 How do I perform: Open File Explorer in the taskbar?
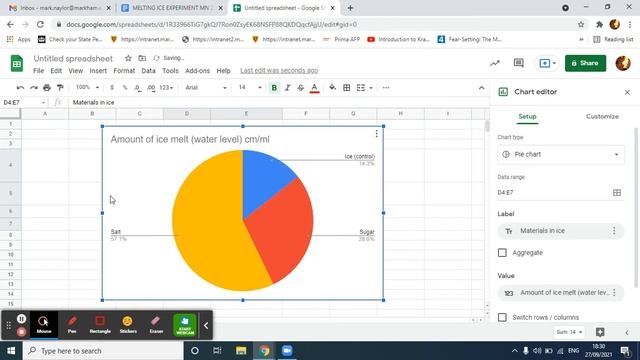(x=241, y=351)
